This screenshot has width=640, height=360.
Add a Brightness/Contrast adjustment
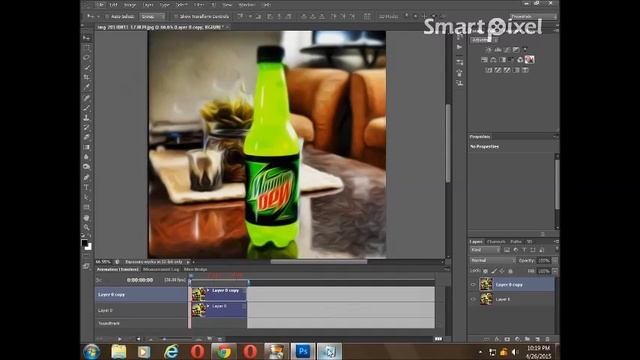[x=489, y=50]
